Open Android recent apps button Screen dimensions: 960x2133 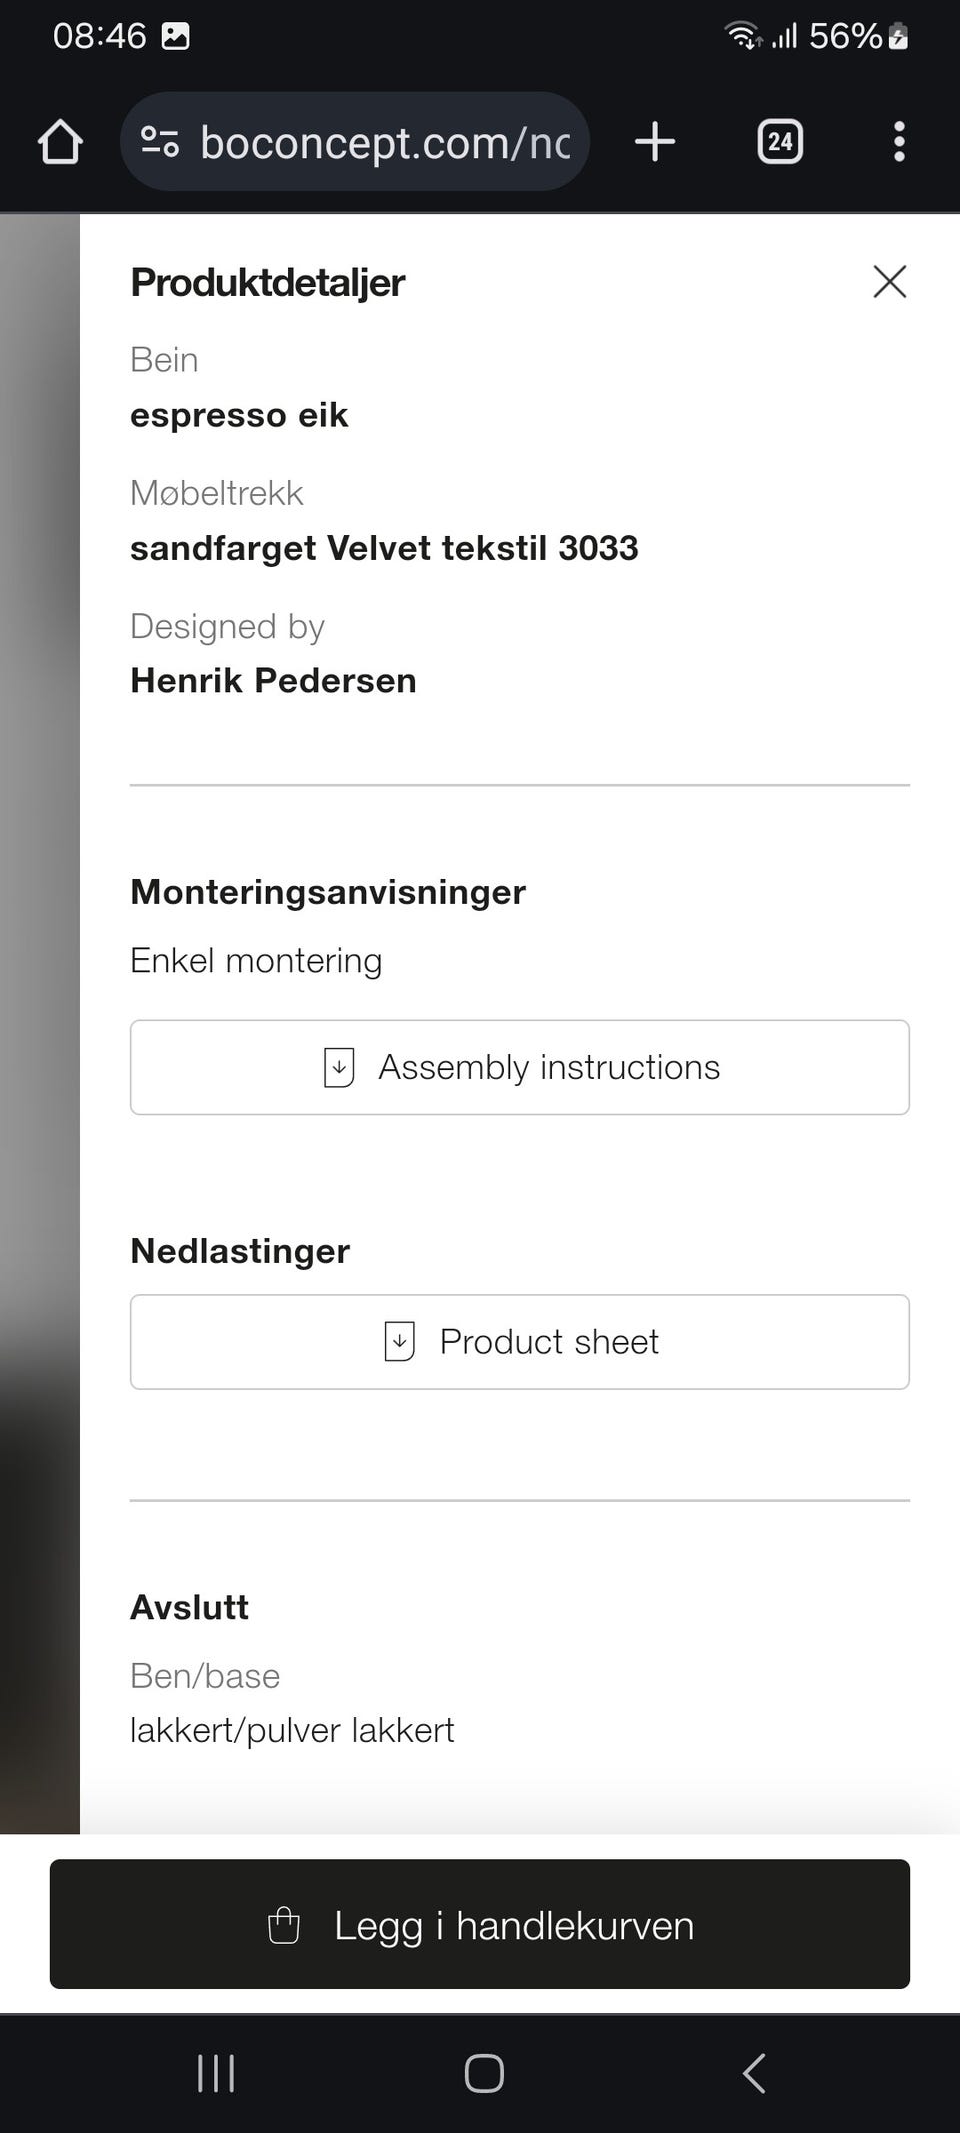pyautogui.click(x=216, y=2073)
